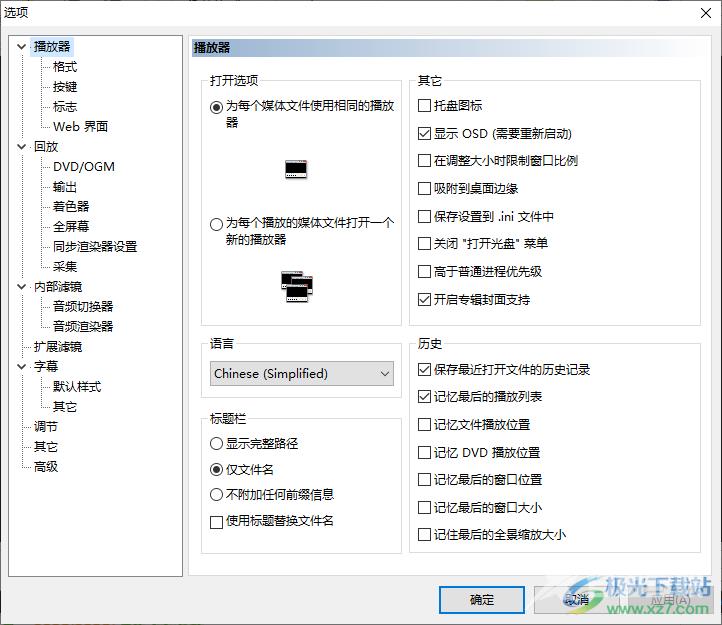Enable 记住最后的全景缩放大小 checkbox
Viewport: 722px width, 625px height.
pyautogui.click(x=424, y=535)
